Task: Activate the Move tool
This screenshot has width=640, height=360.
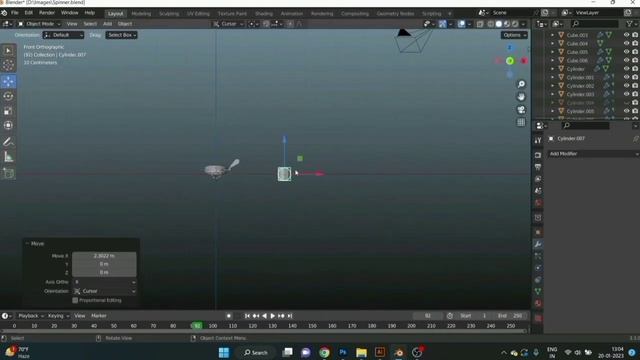Action: click(8, 81)
